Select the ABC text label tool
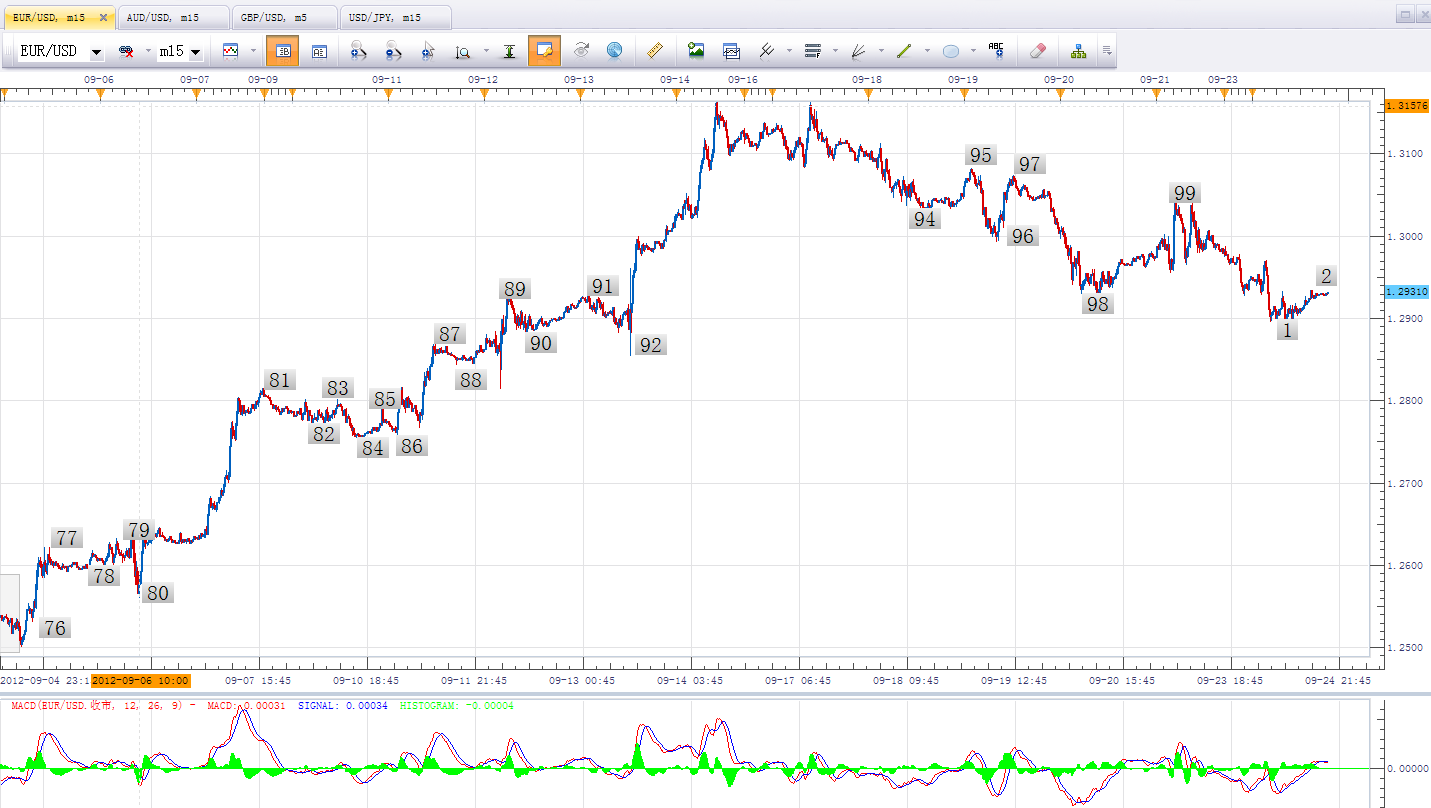1431x808 pixels. (x=996, y=51)
